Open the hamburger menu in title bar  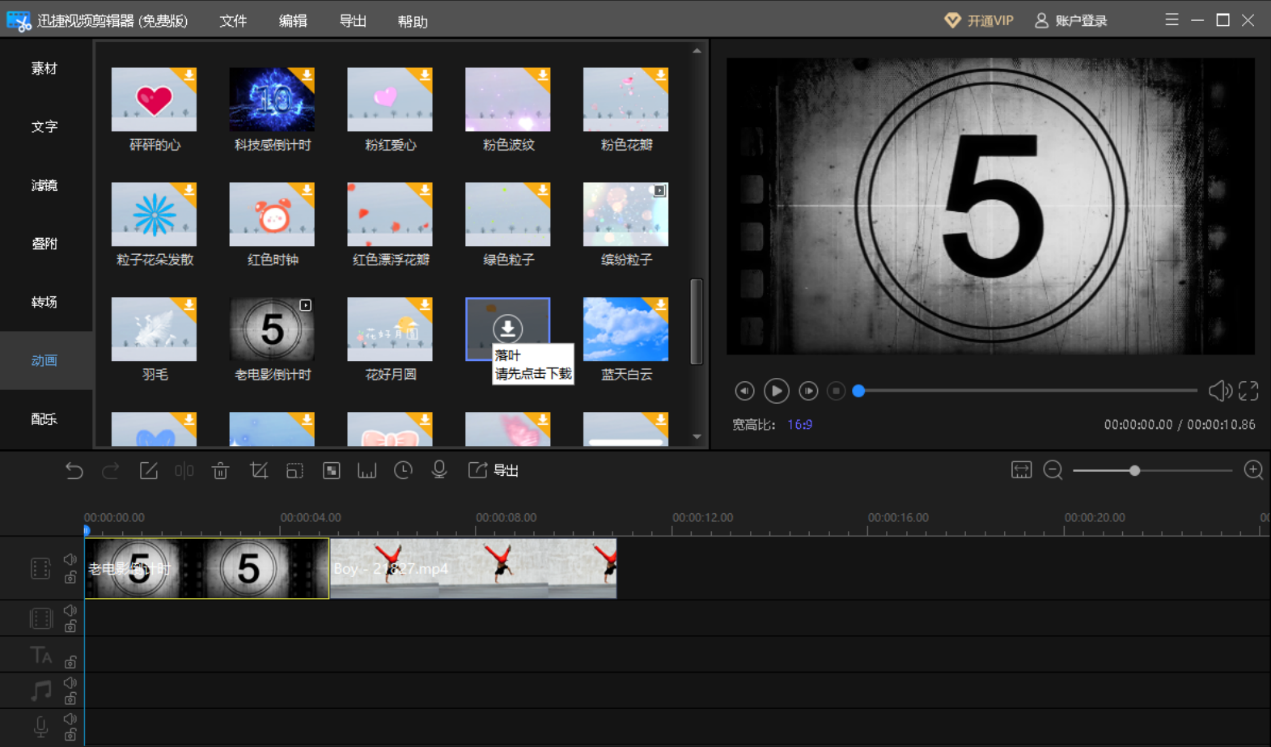pos(1172,20)
